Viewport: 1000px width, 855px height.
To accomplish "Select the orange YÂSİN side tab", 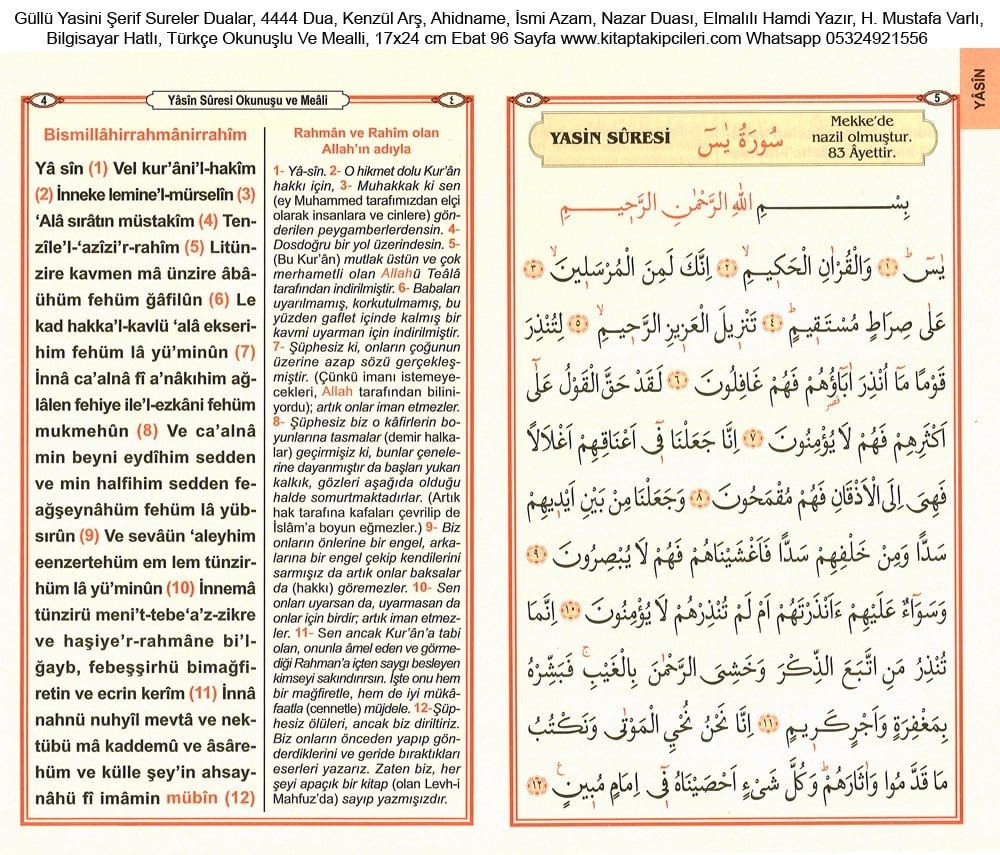I will (x=980, y=89).
